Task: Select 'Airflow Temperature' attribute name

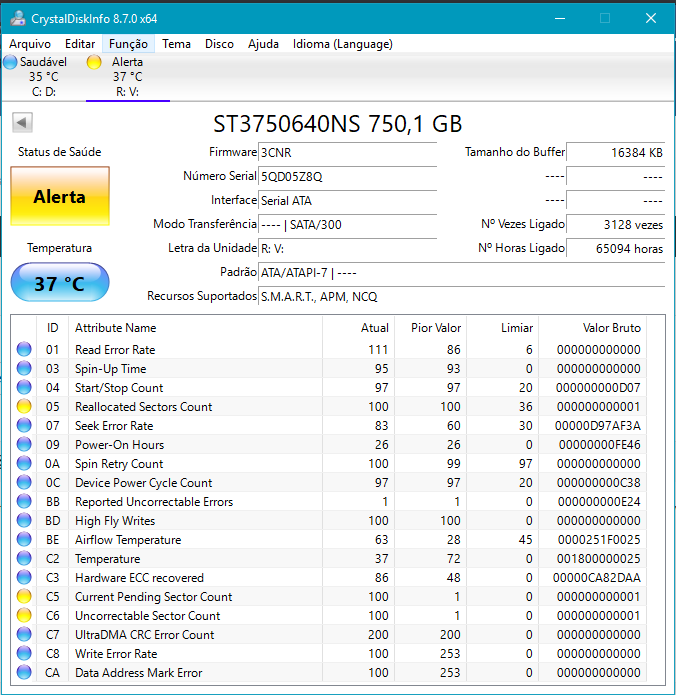Action: 128,539
